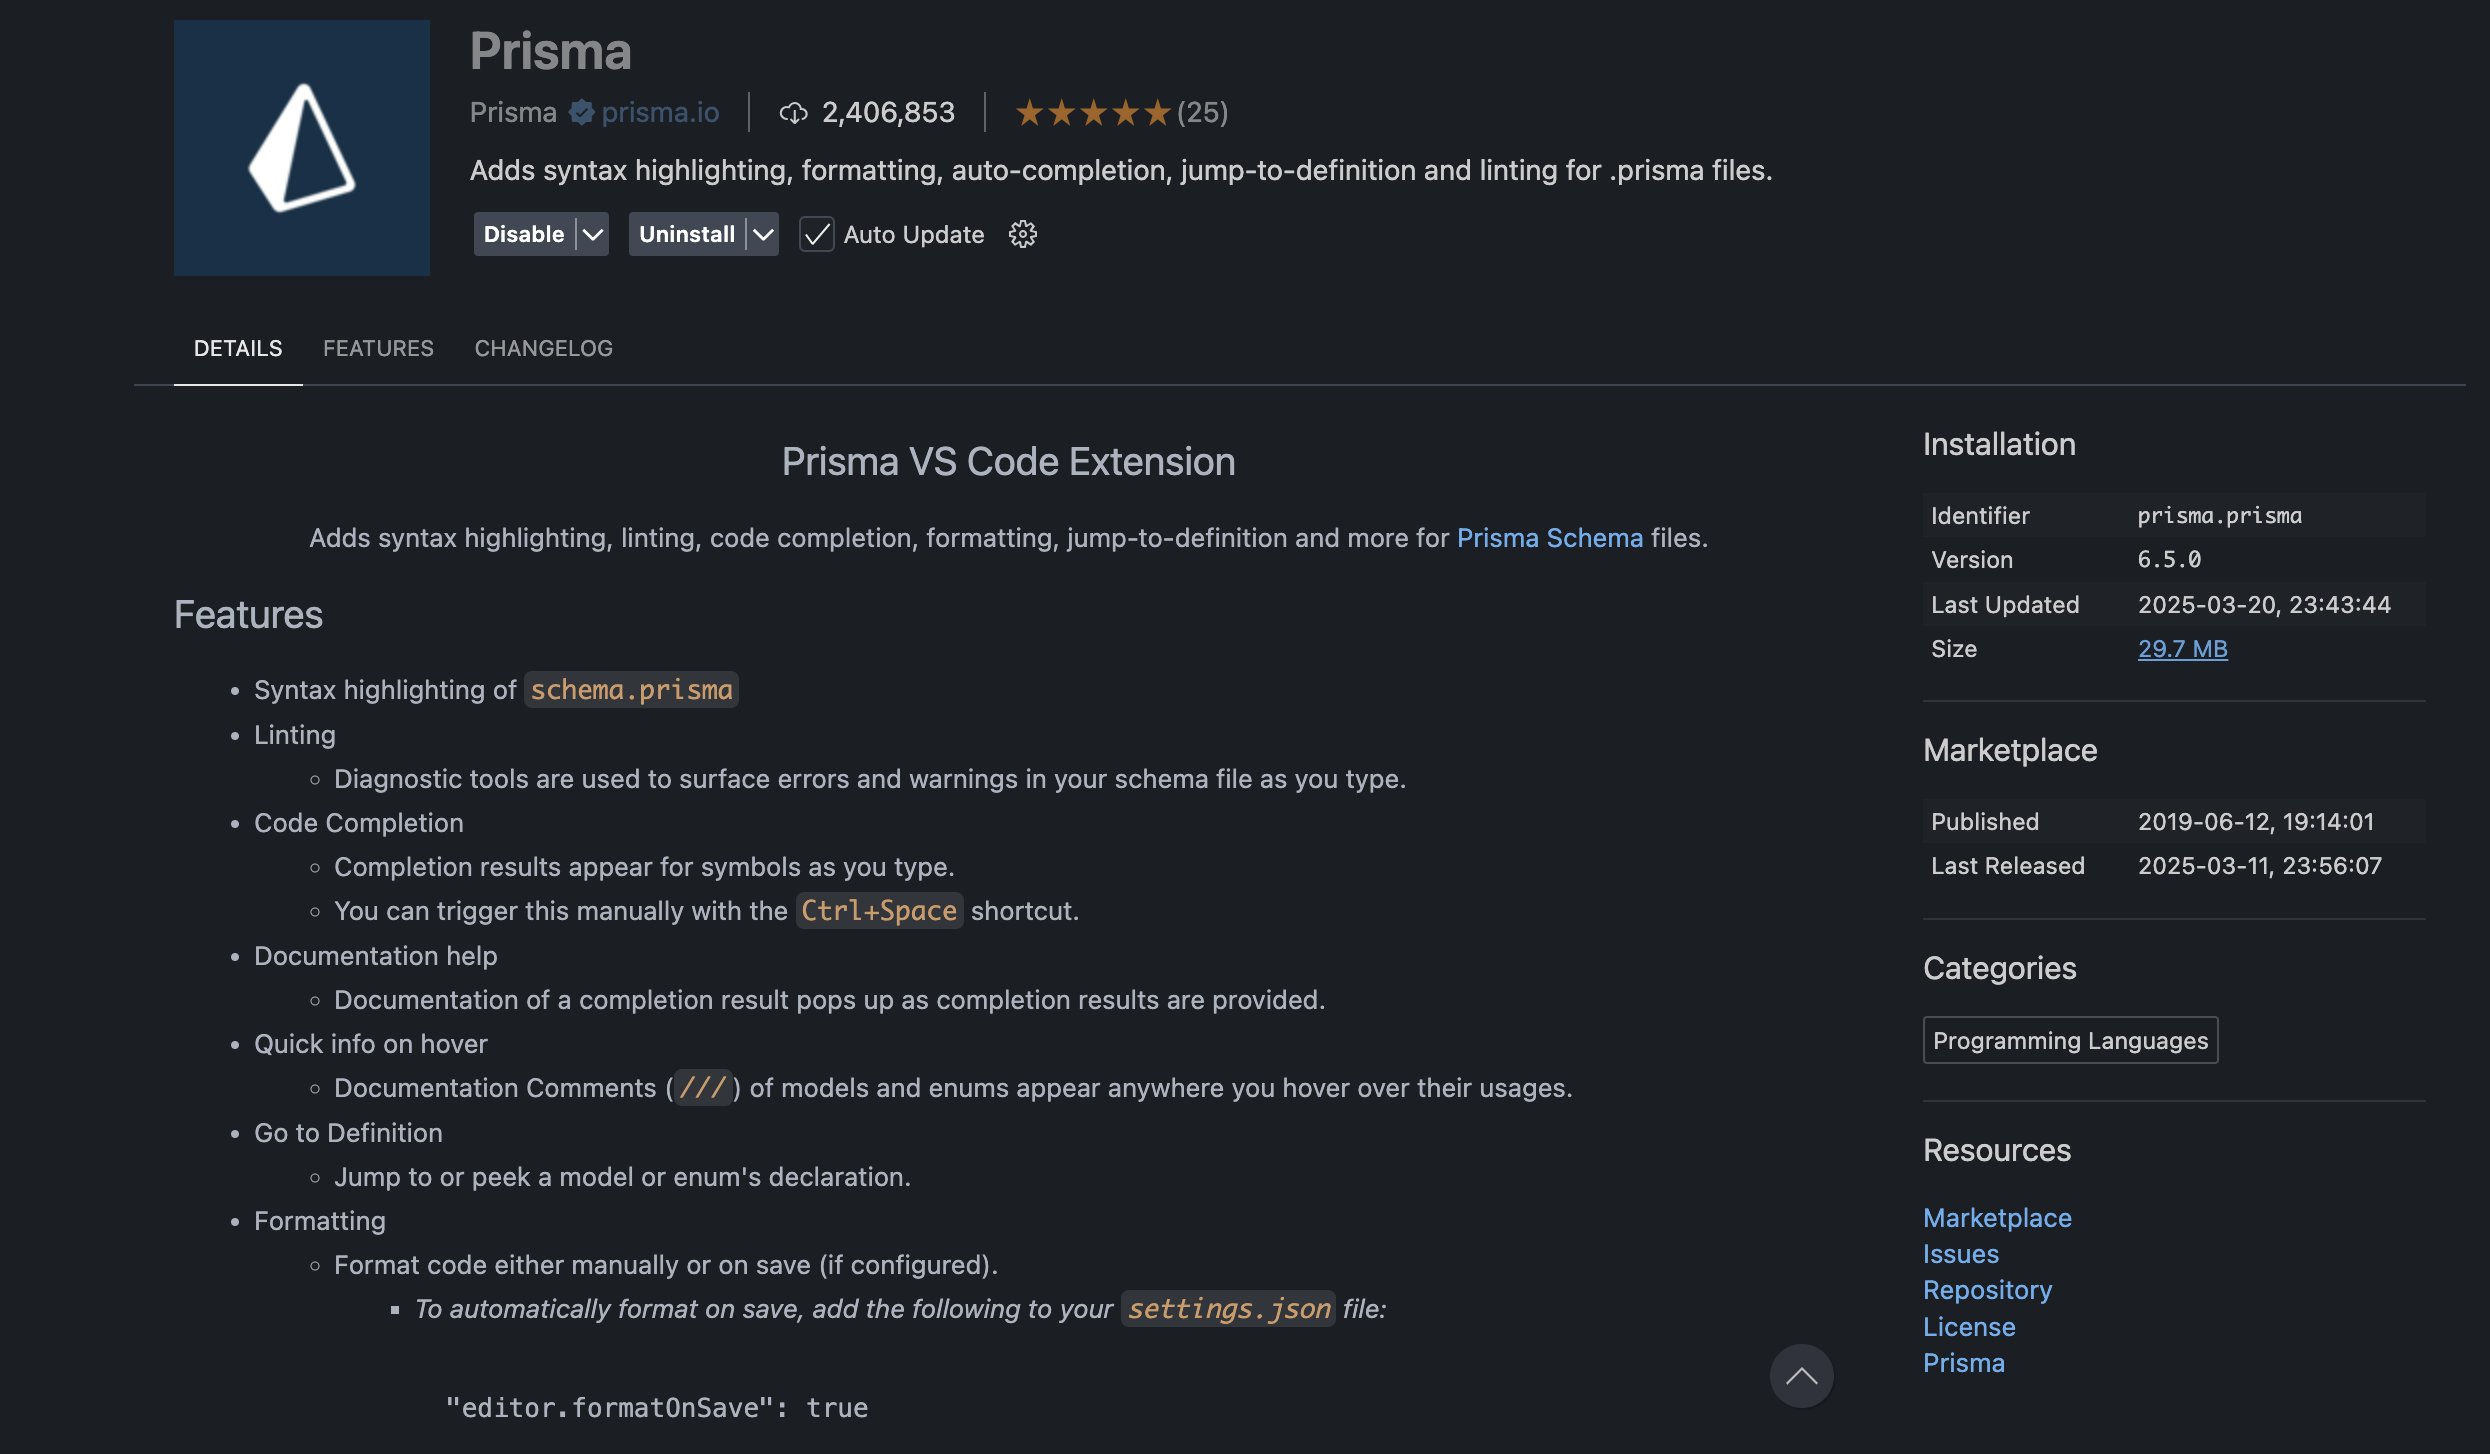Click the verified publisher badge icon
This screenshot has height=1454, width=2490.
tap(581, 112)
